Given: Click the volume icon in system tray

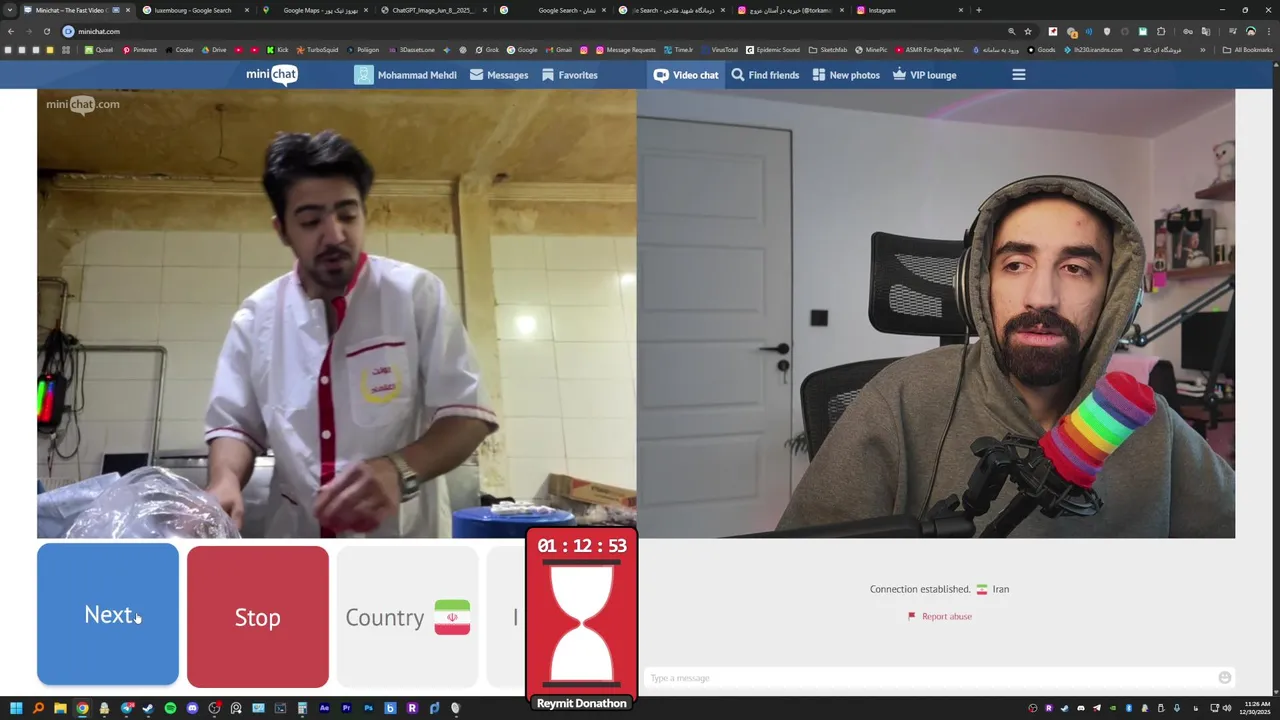Looking at the screenshot, I should click(x=1227, y=708).
